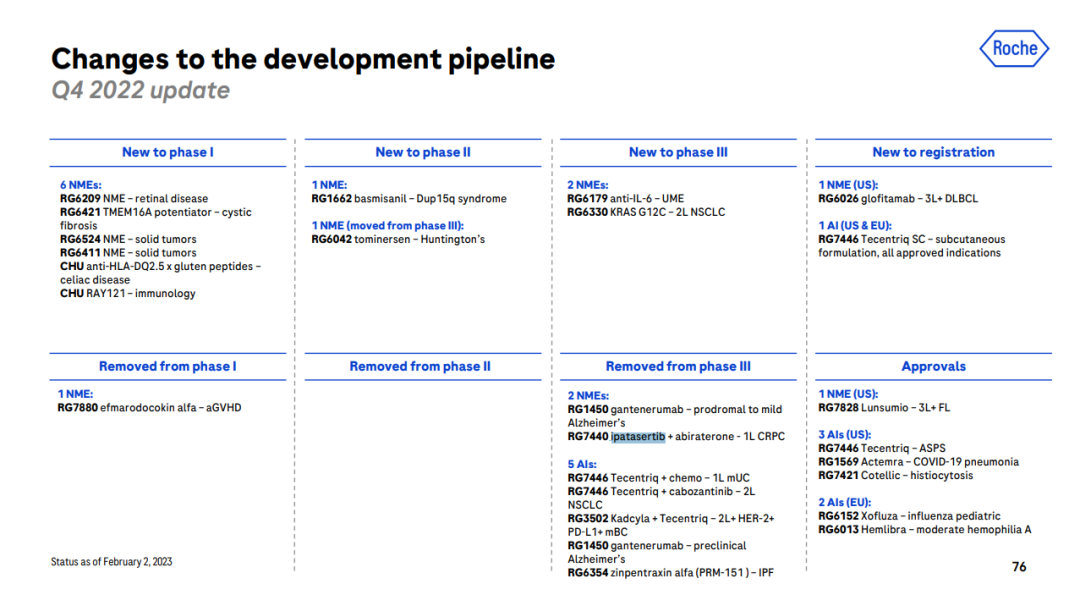Select 'RG6026 glofitamab – 3L+ DLBCL' entry
Image resolution: width=1080 pixels, height=606 pixels.
point(898,198)
